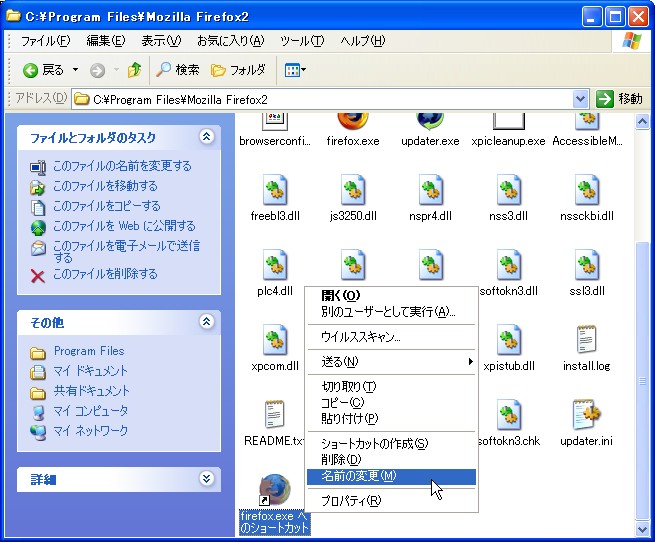Viewport: 655px width, 542px height.
Task: Go up one folder level icon
Action: click(x=134, y=70)
